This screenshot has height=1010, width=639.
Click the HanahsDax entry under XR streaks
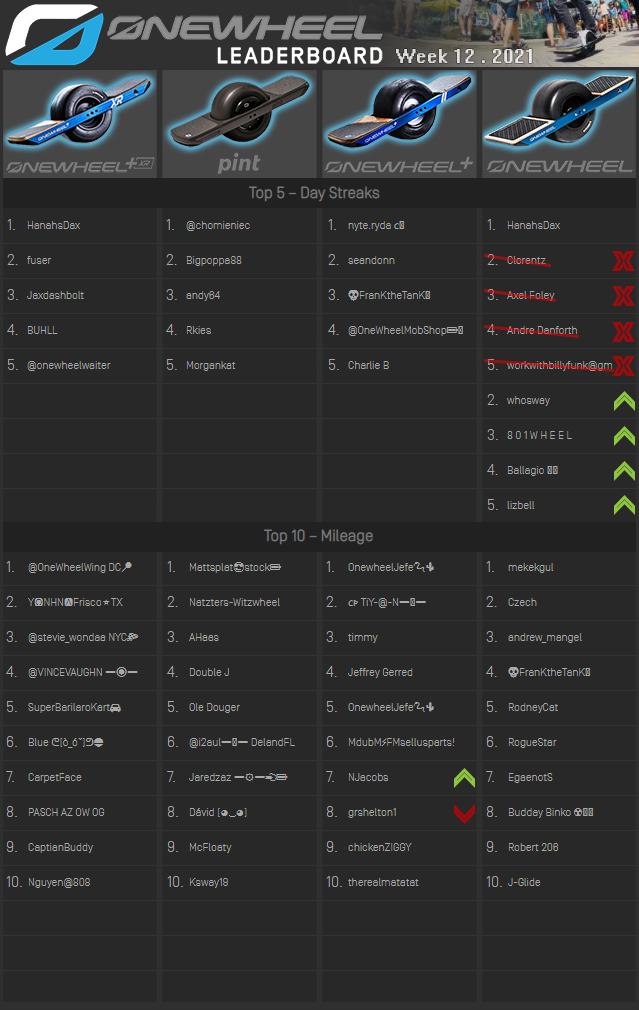54,226
